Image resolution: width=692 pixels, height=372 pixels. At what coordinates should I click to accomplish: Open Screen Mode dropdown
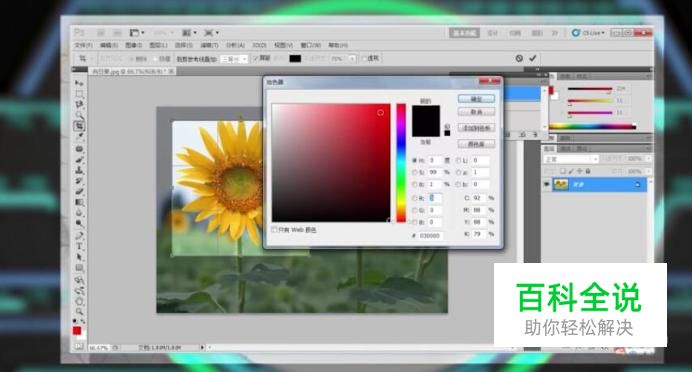click(211, 33)
